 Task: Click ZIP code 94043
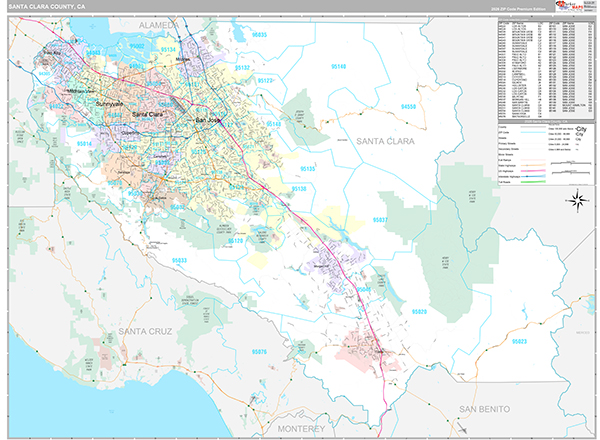click(93, 52)
